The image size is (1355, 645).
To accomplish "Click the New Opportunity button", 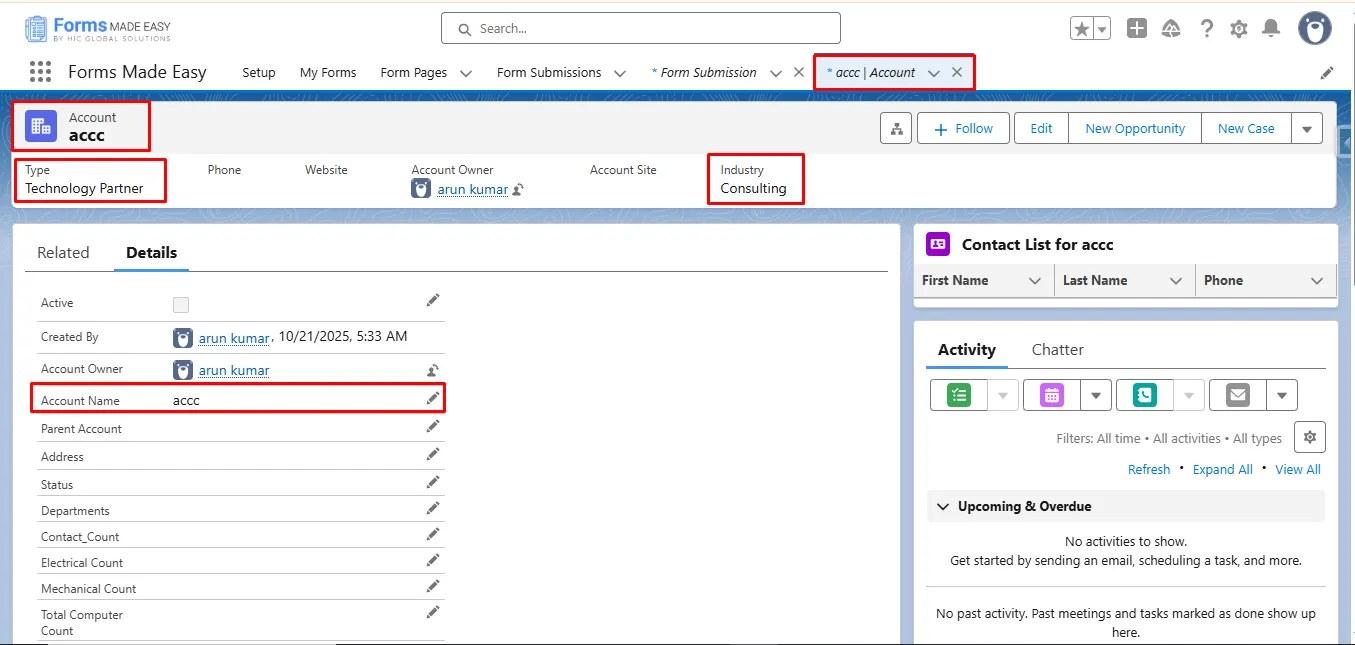I will (1135, 128).
